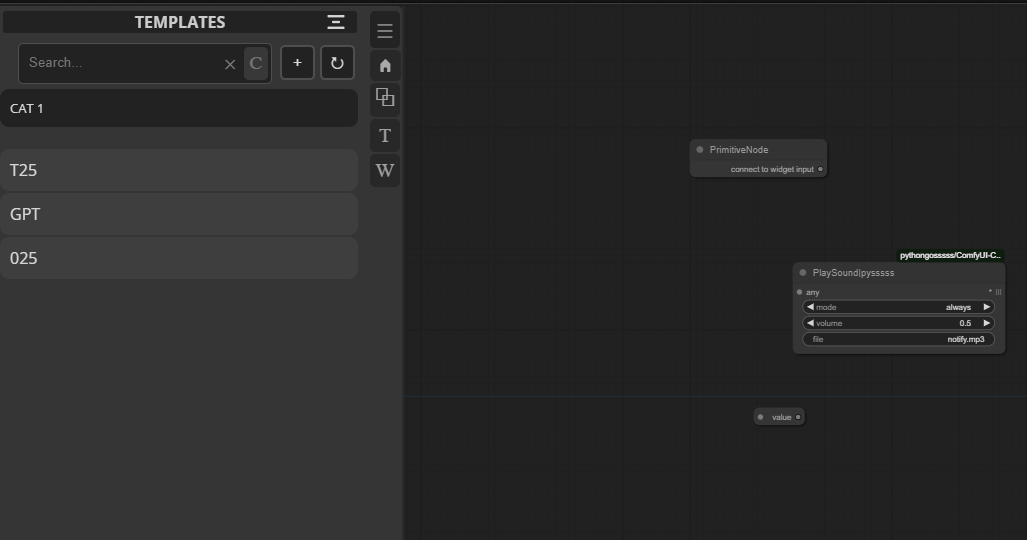Increase volume with the right arrow

pyautogui.click(x=986, y=323)
